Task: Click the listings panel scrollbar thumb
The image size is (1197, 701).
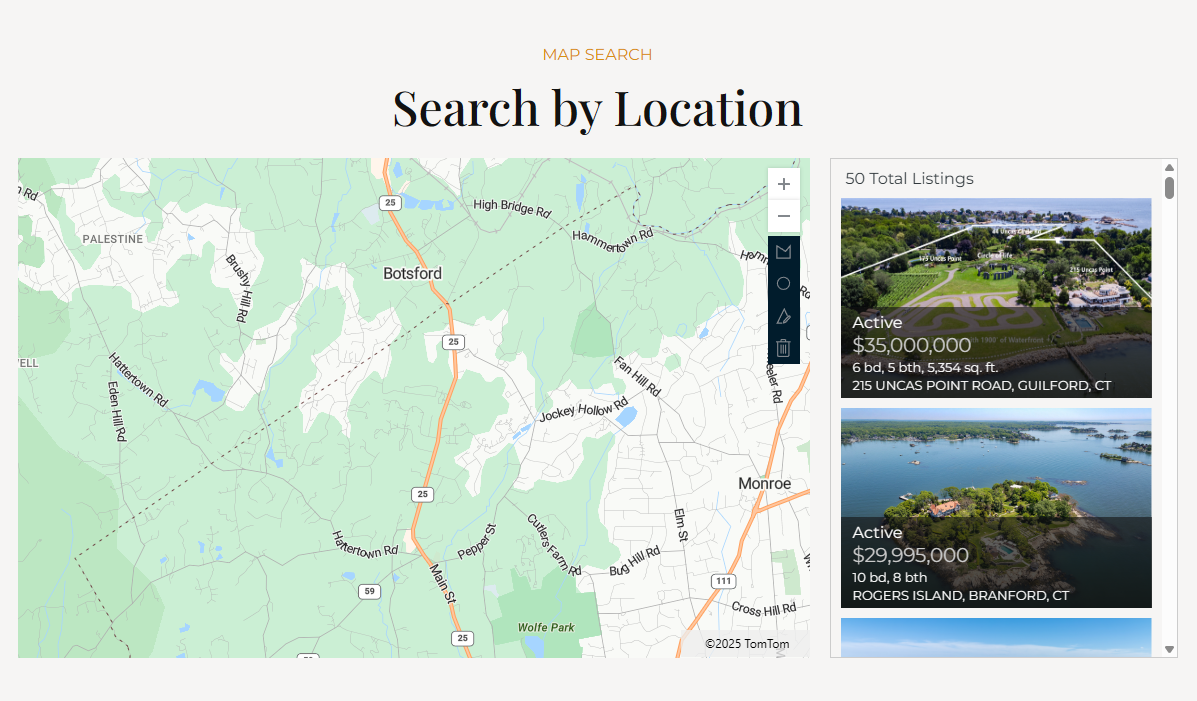Action: pos(1169,187)
